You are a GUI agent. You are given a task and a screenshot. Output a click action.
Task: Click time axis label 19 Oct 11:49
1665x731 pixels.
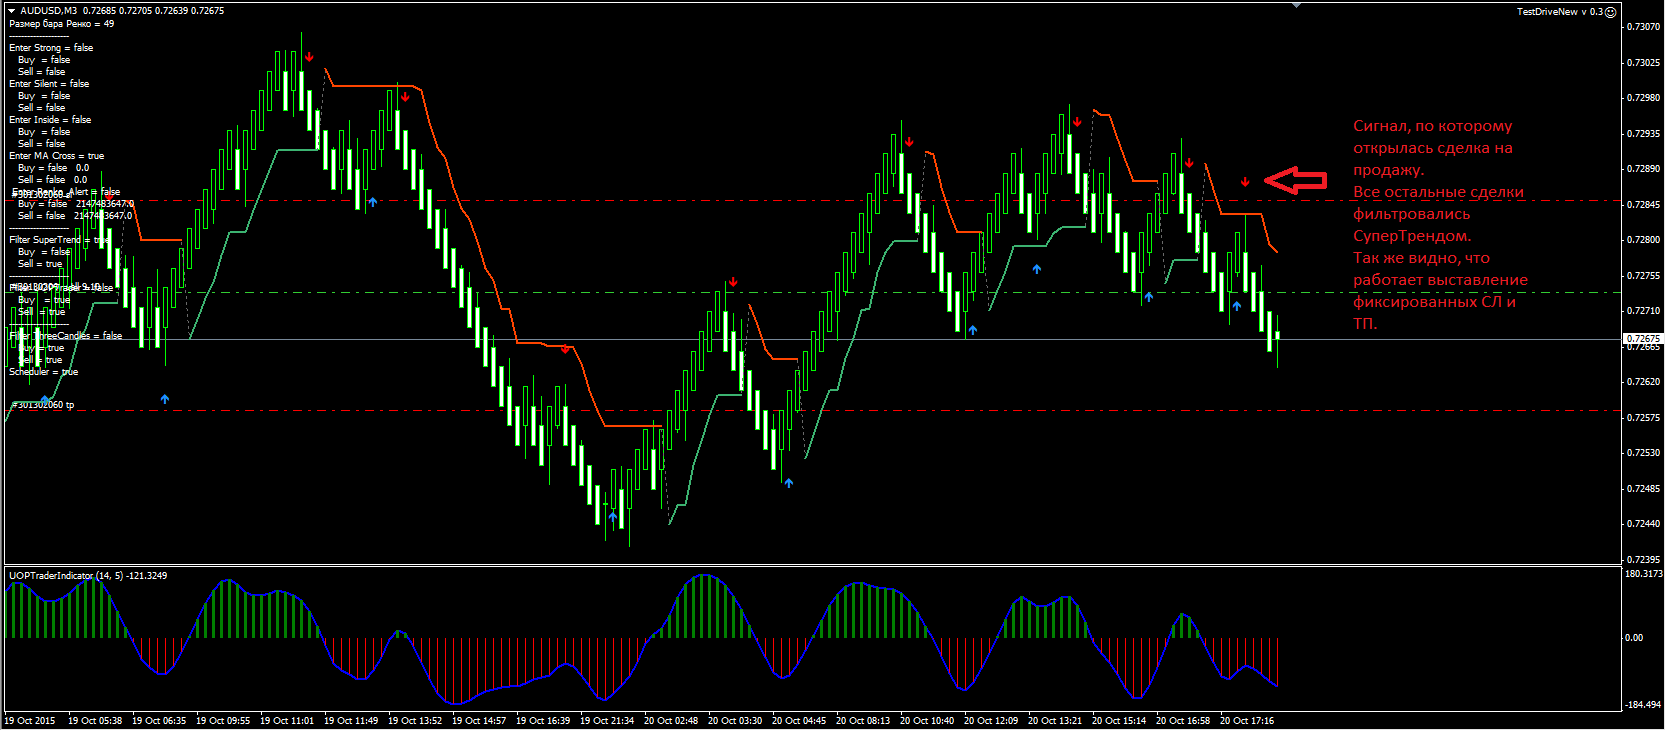[351, 721]
